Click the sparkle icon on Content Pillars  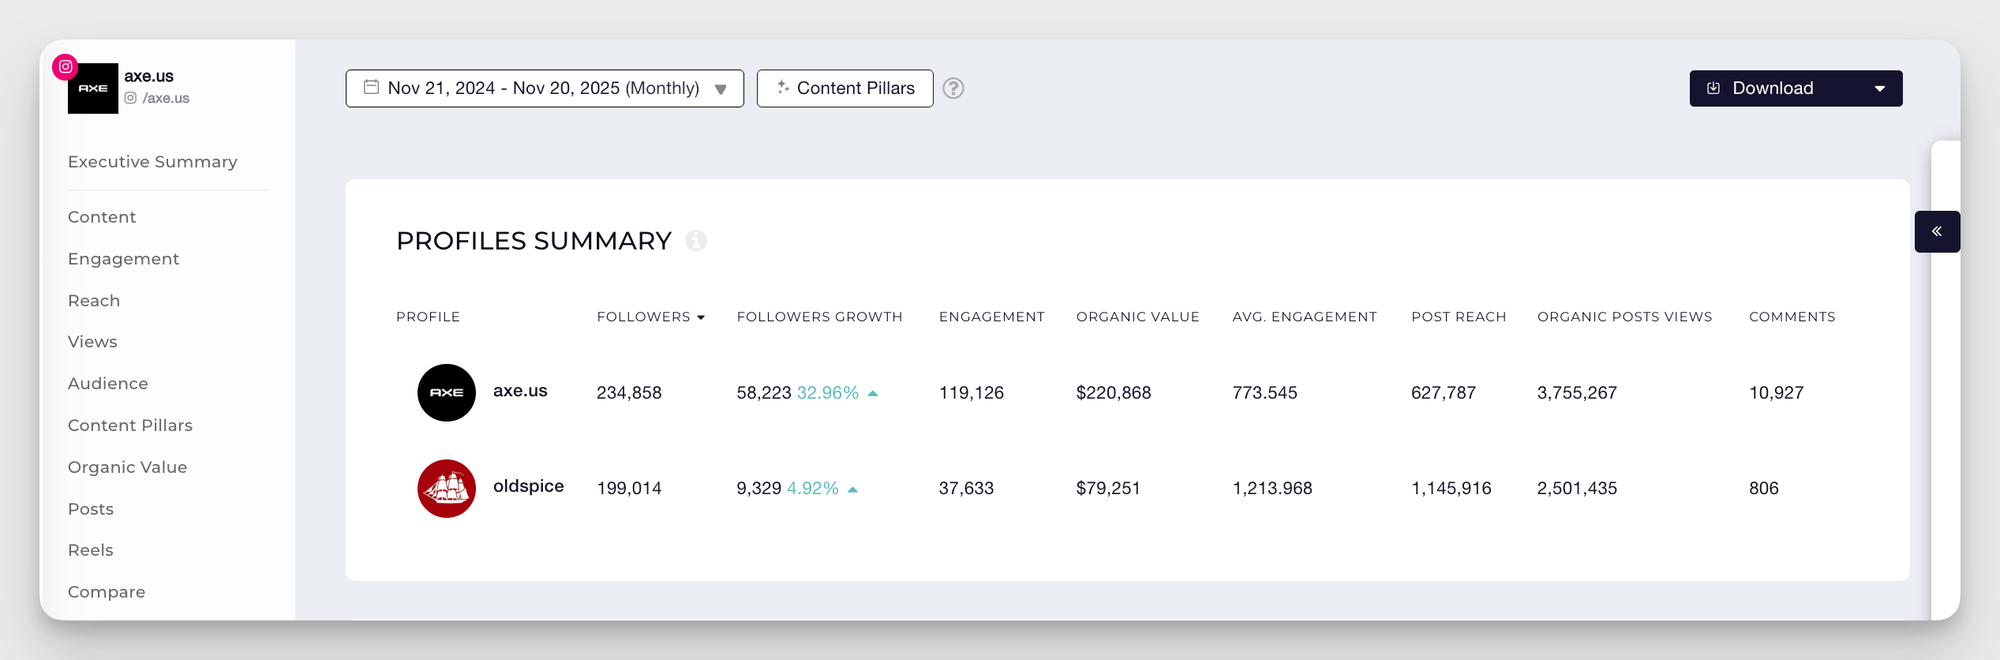[x=783, y=88]
